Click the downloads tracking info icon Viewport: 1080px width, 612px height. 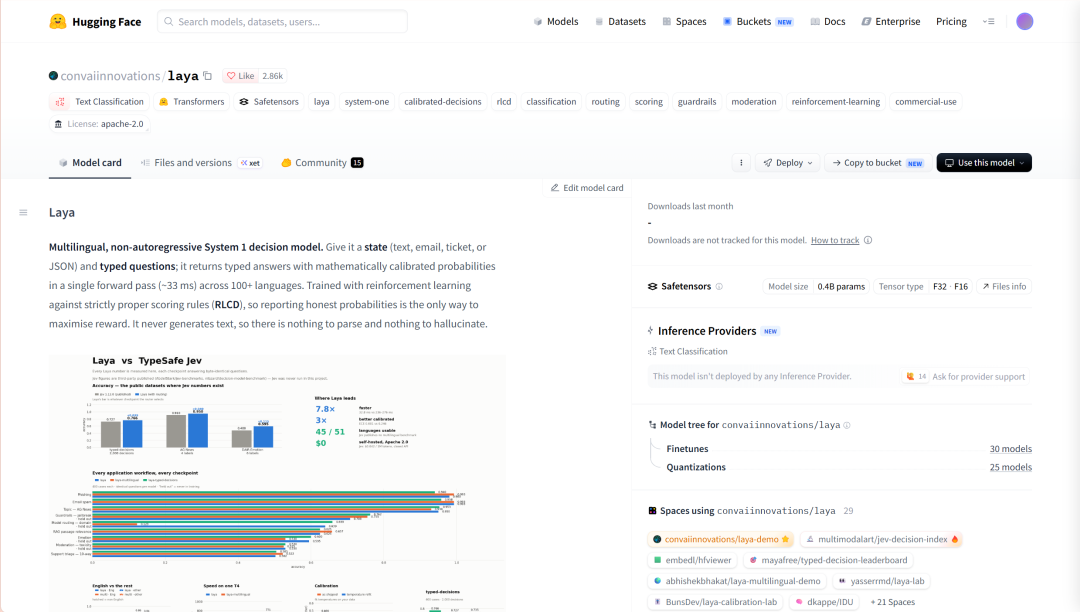coord(868,240)
